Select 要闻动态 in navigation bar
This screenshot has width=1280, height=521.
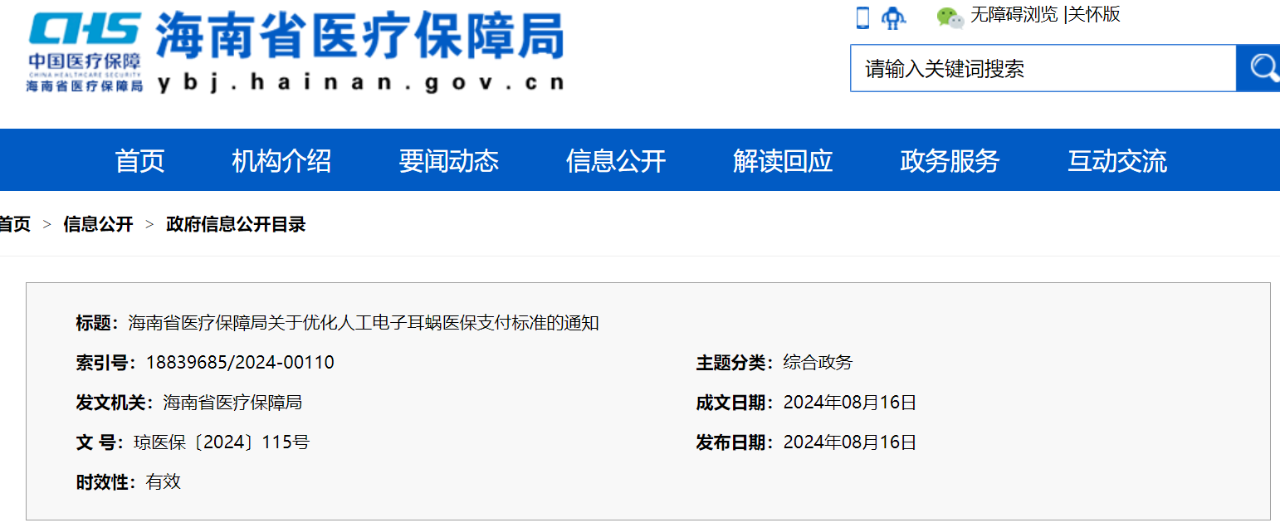(448, 161)
